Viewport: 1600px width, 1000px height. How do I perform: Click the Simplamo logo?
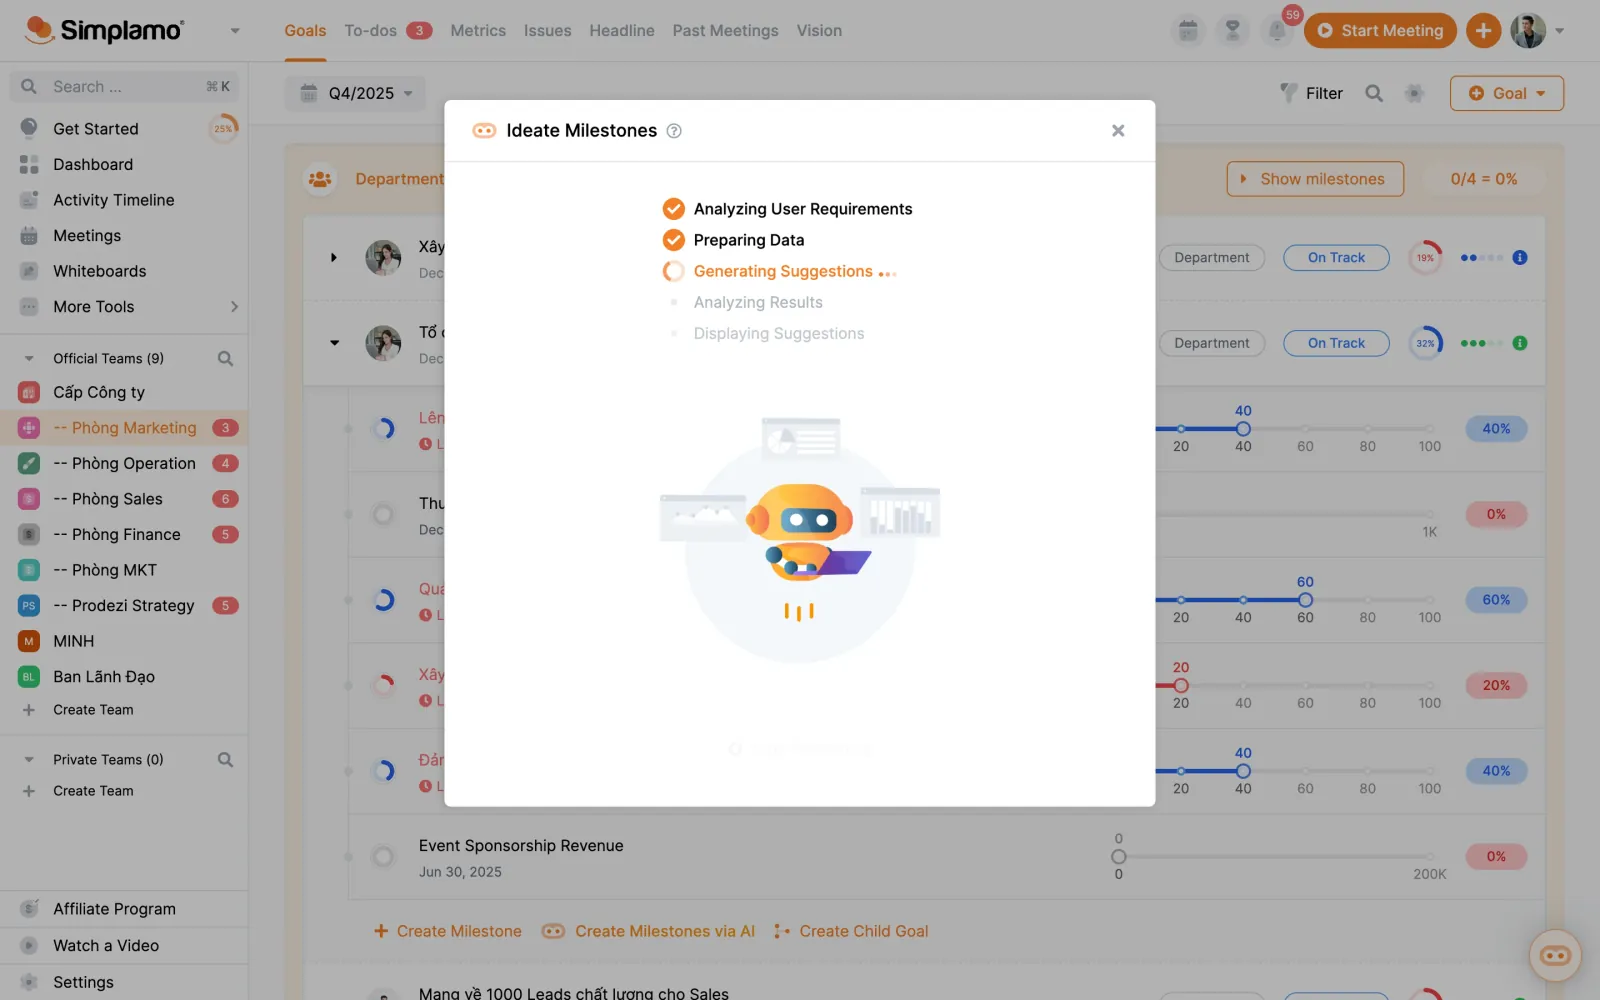click(x=104, y=30)
